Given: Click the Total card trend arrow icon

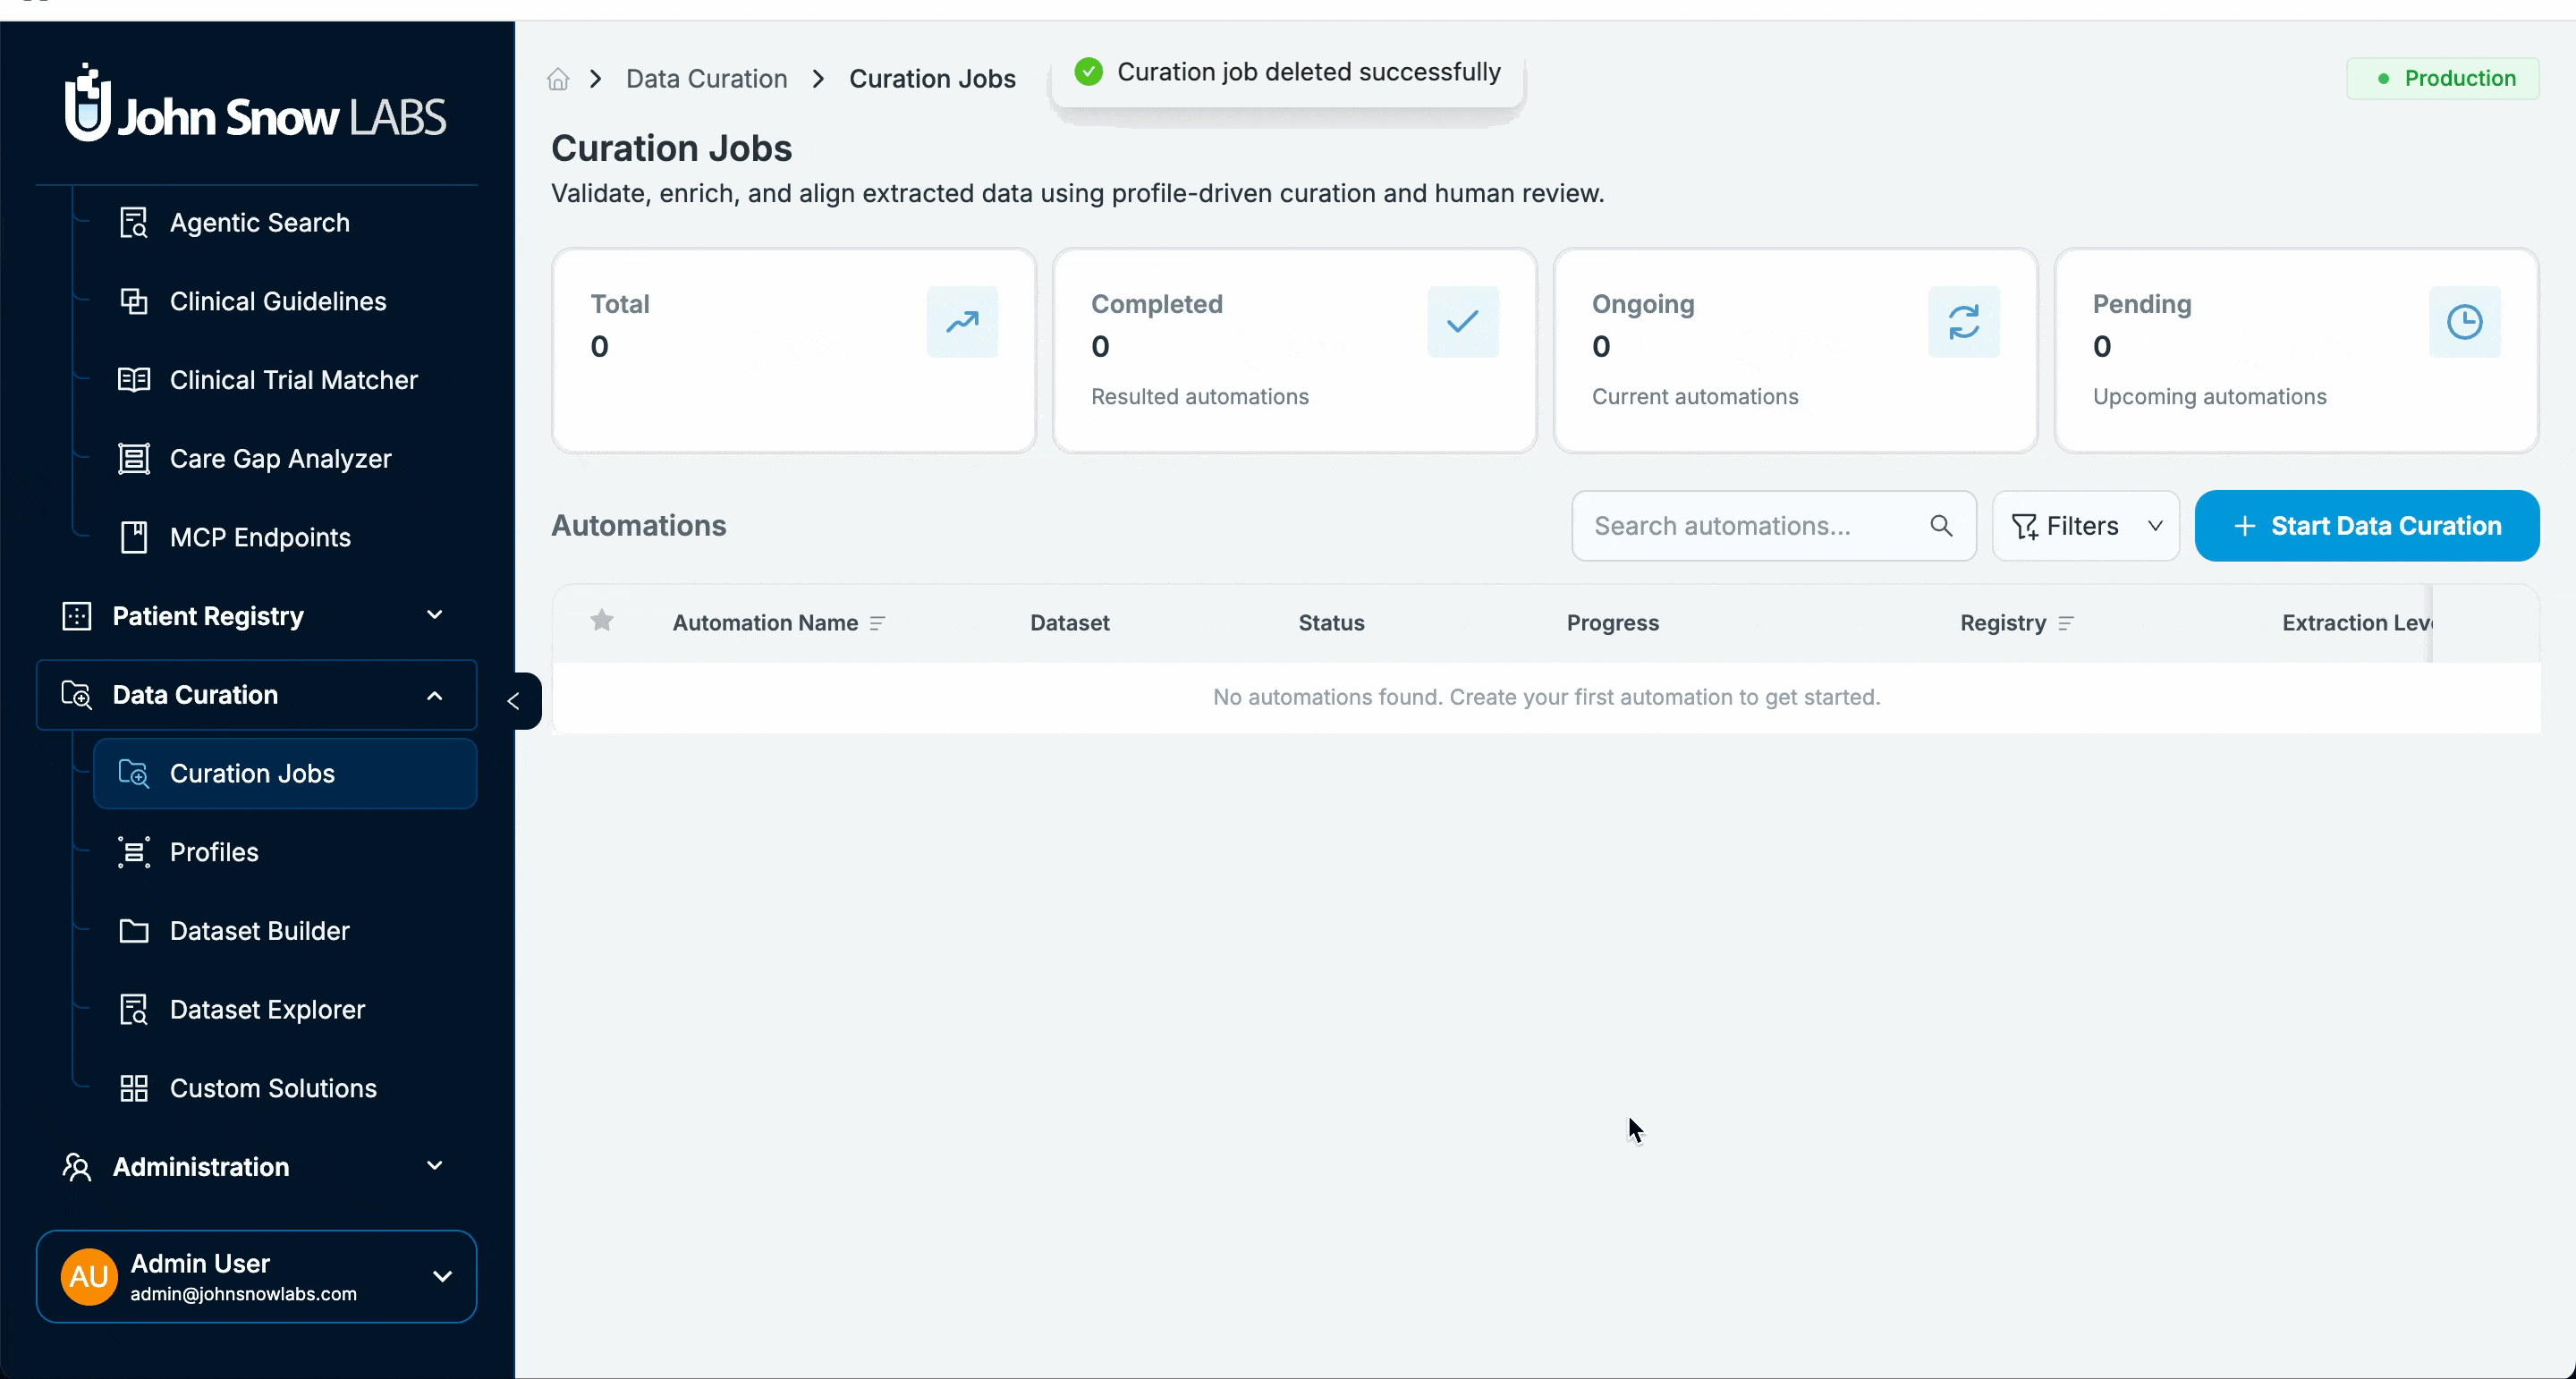Looking at the screenshot, I should pos(962,322).
